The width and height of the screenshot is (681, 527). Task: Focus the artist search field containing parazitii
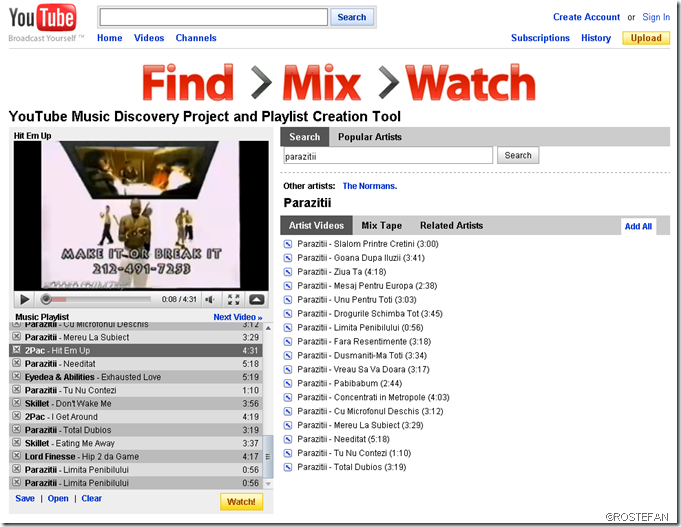tap(388, 156)
